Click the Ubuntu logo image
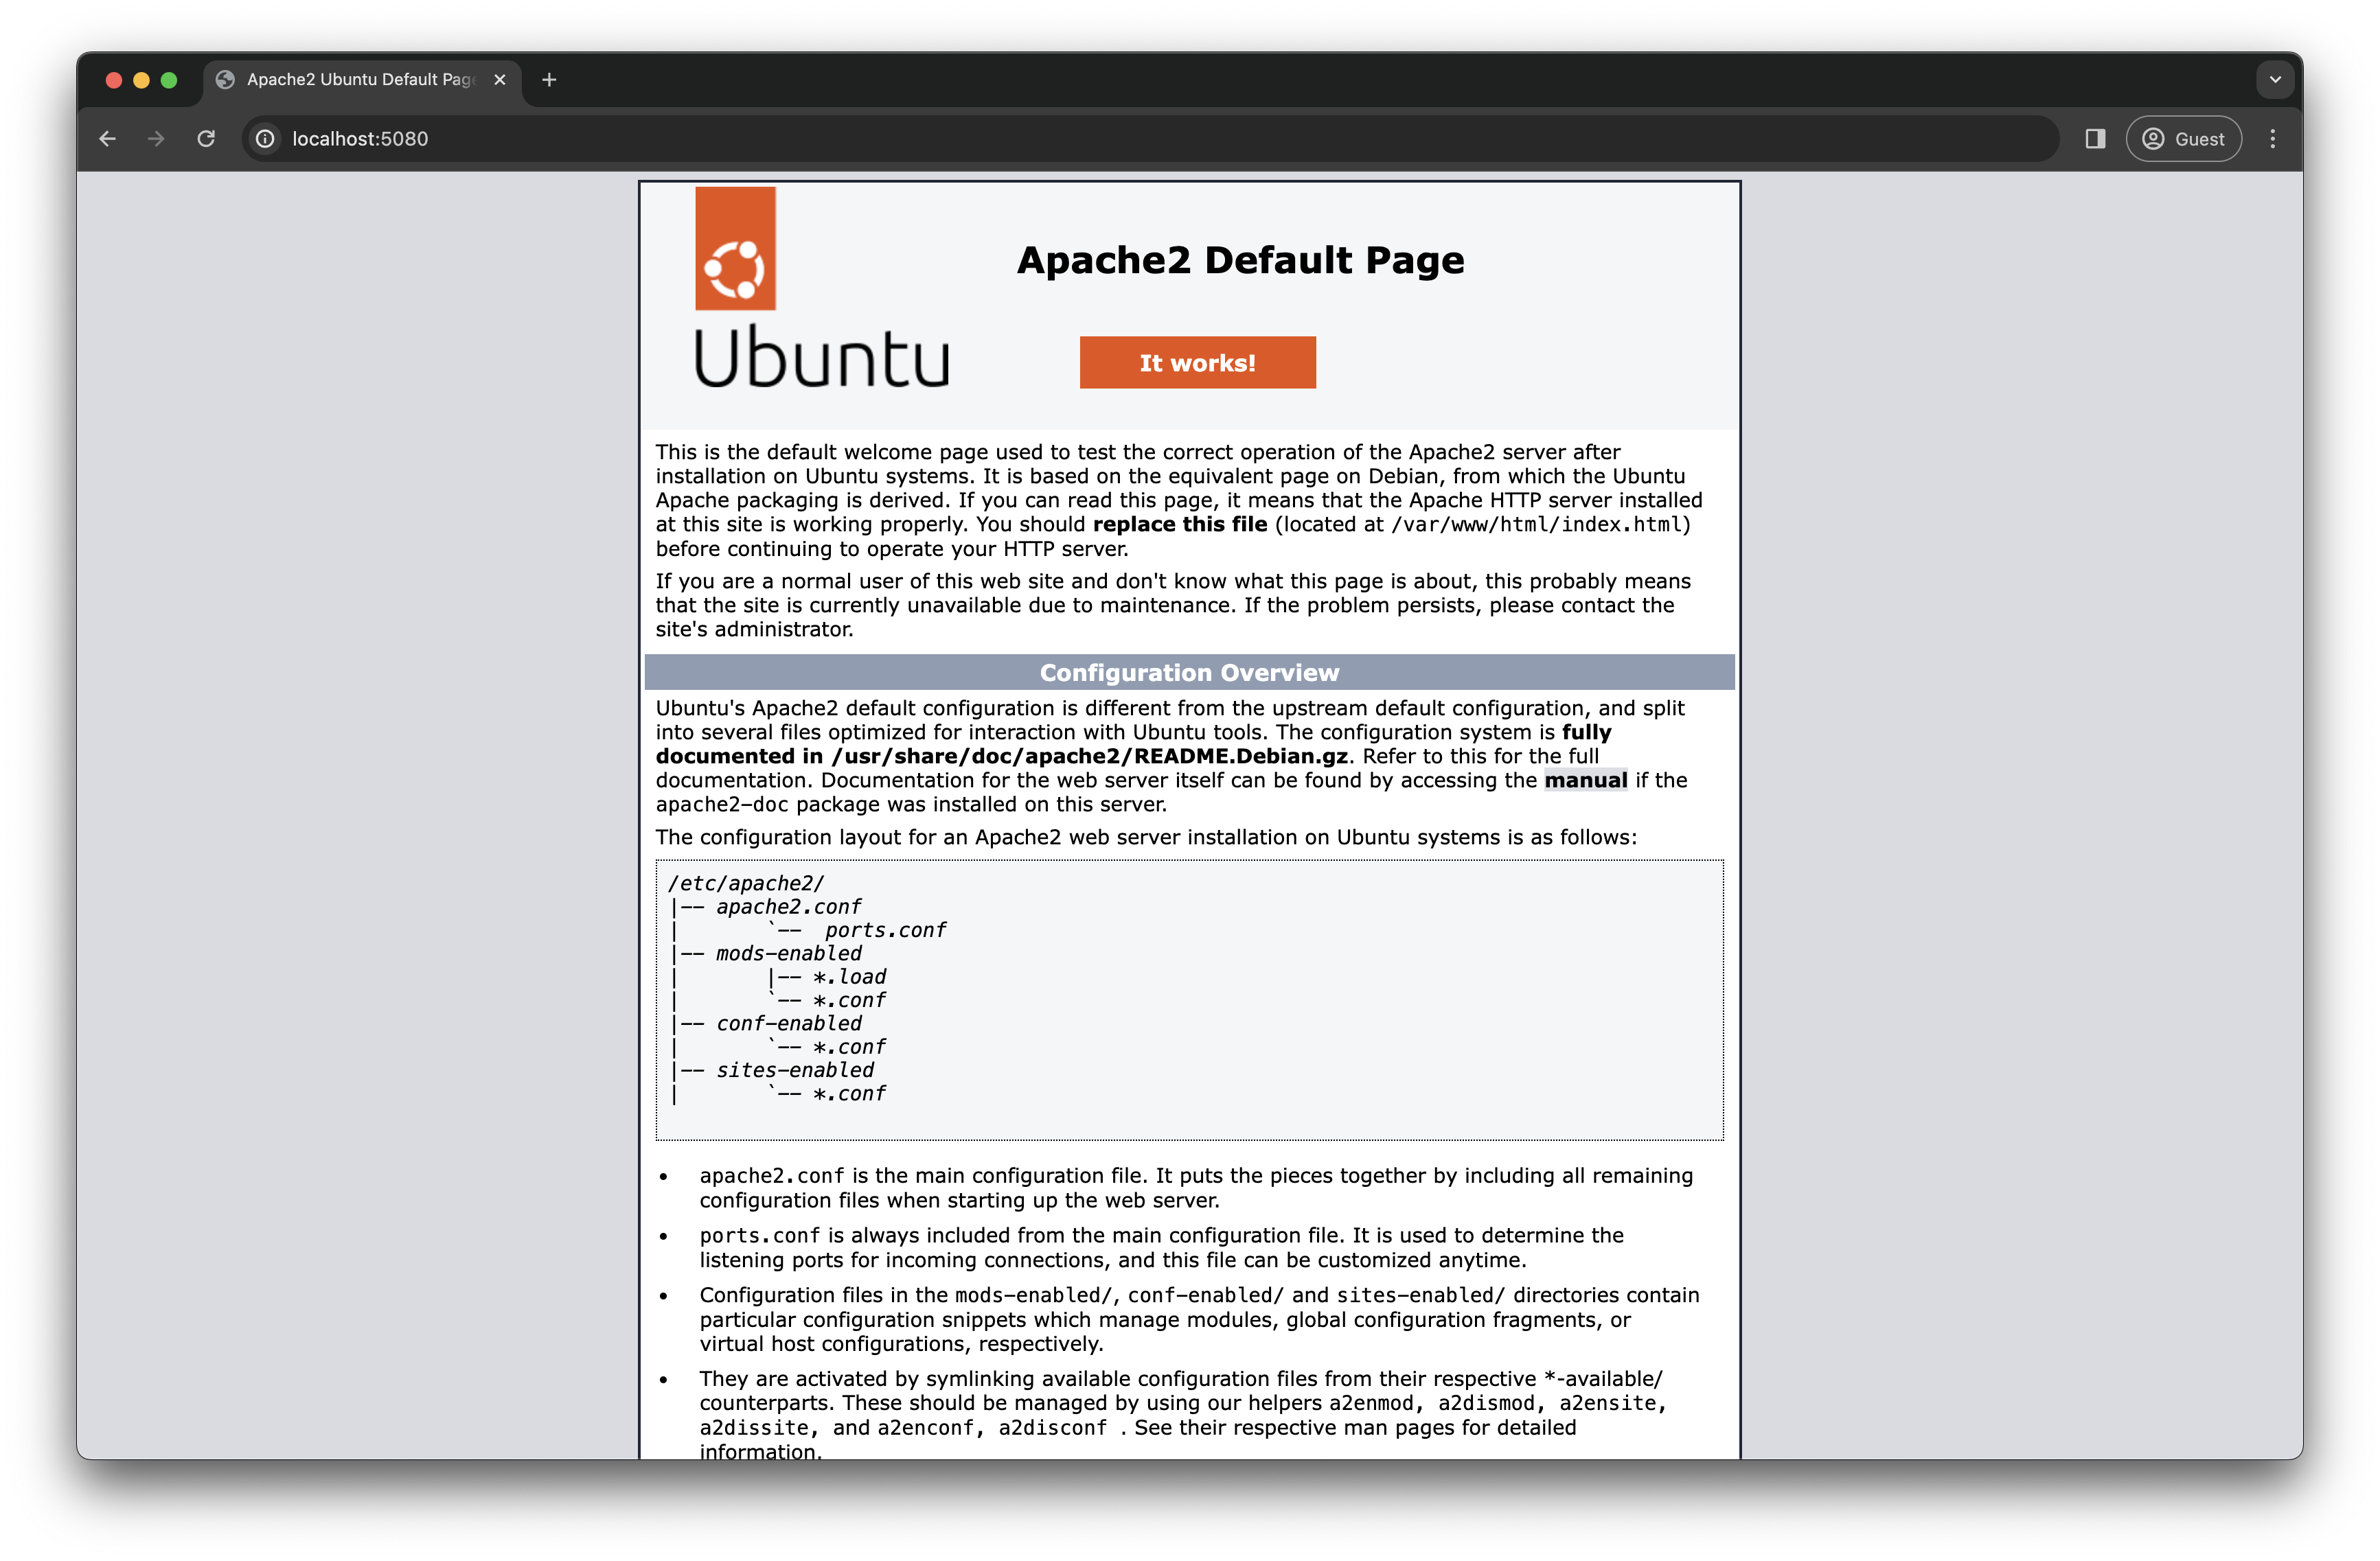 [821, 288]
